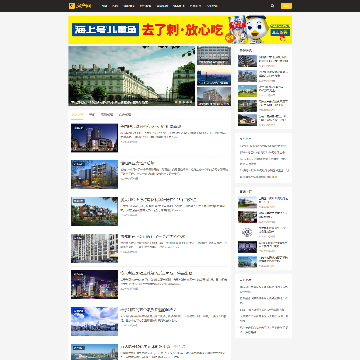360x360 pixels.
Task: Click the blue button inside the duck mascot banner
Action: point(280,32)
